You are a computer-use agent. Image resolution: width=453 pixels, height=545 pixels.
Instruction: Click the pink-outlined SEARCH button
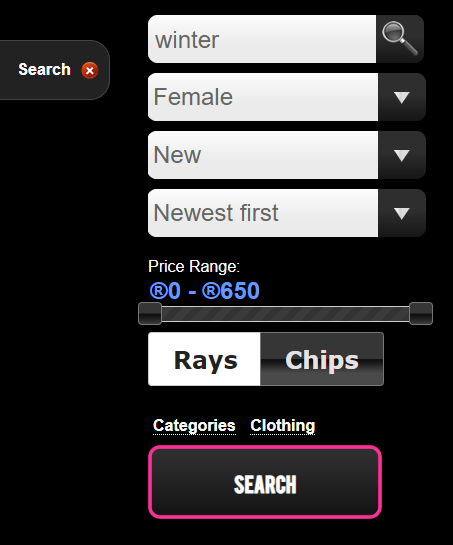[265, 482]
